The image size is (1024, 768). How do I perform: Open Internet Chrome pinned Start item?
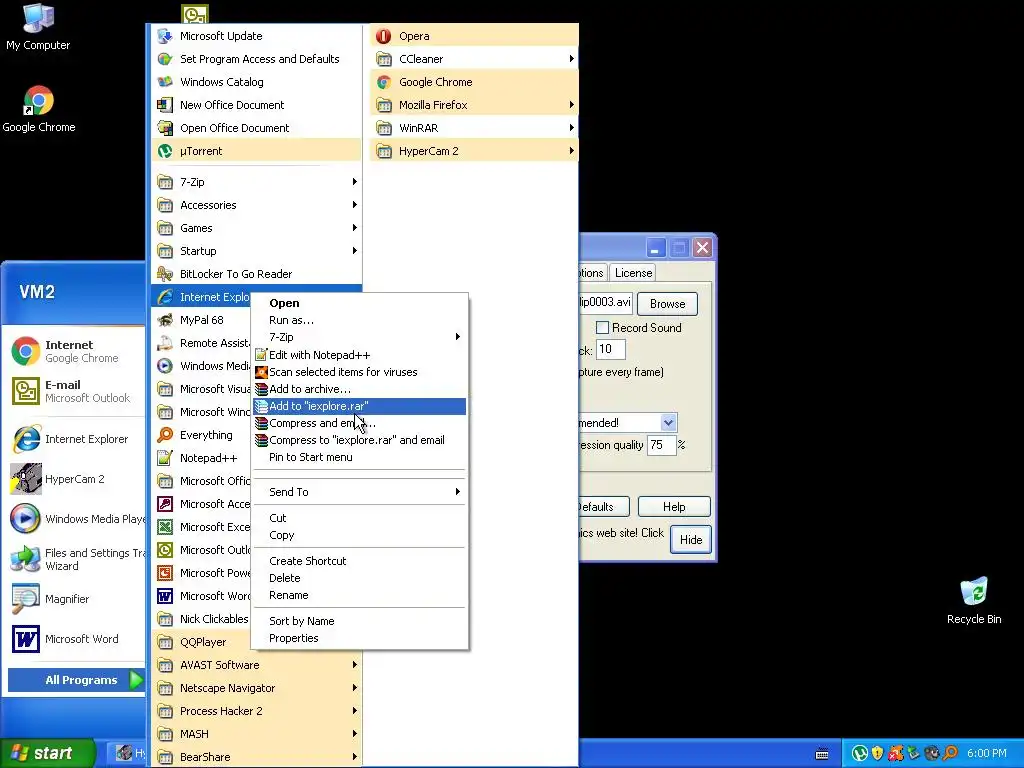point(74,351)
